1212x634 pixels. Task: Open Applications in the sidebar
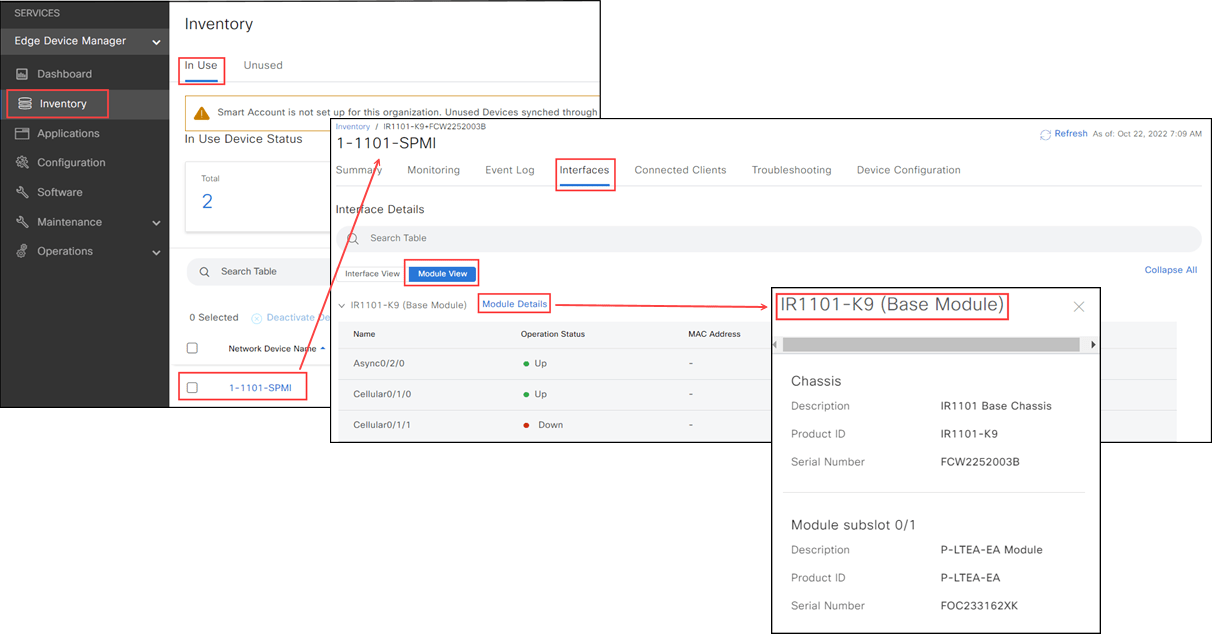click(x=68, y=134)
